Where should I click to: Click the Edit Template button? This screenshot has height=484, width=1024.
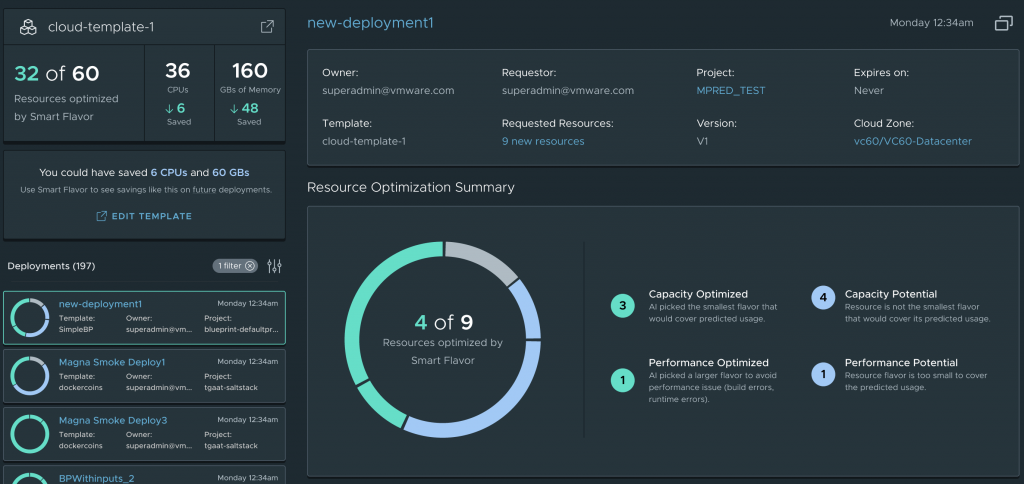(144, 216)
